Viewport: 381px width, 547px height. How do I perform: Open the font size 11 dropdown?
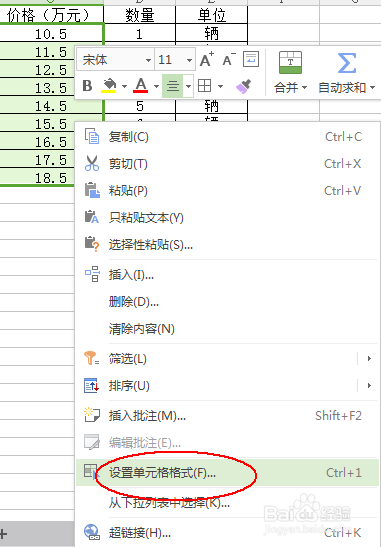(x=189, y=60)
